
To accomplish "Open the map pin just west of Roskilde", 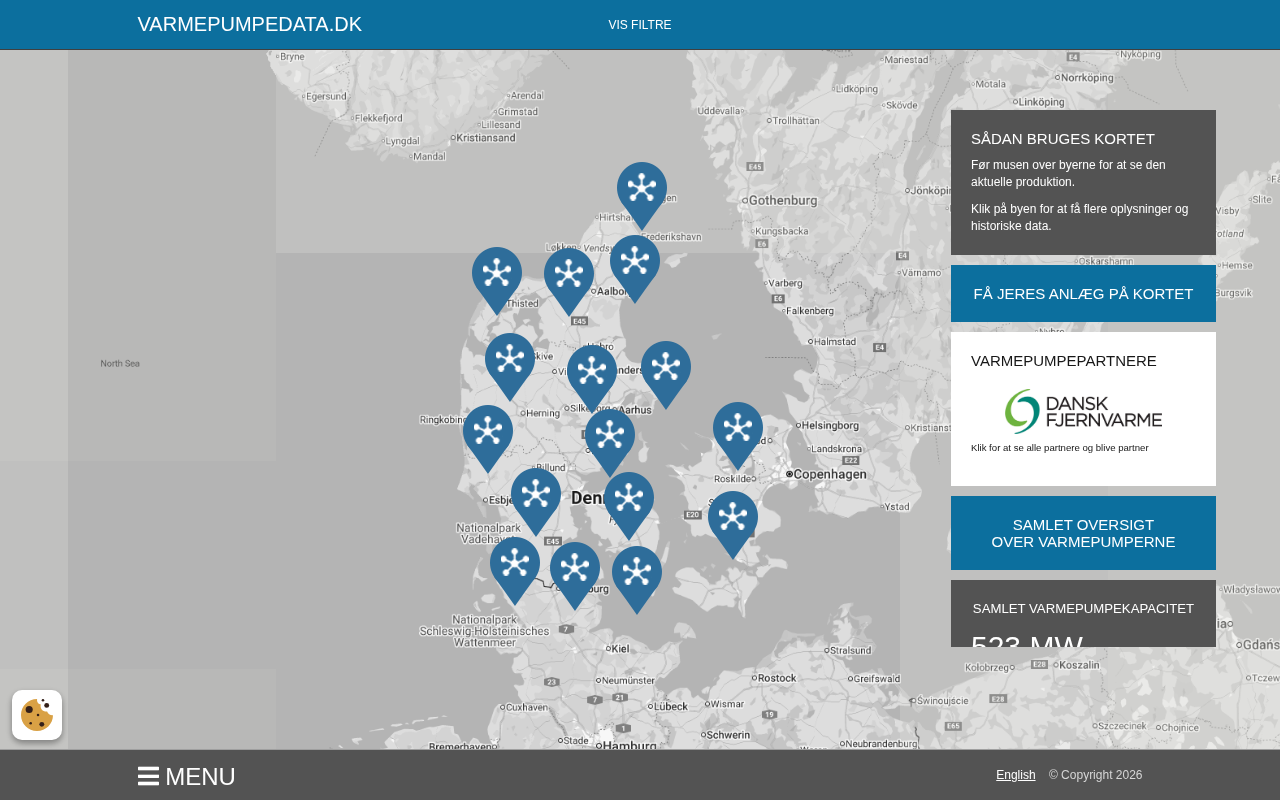I will pos(738,430).
